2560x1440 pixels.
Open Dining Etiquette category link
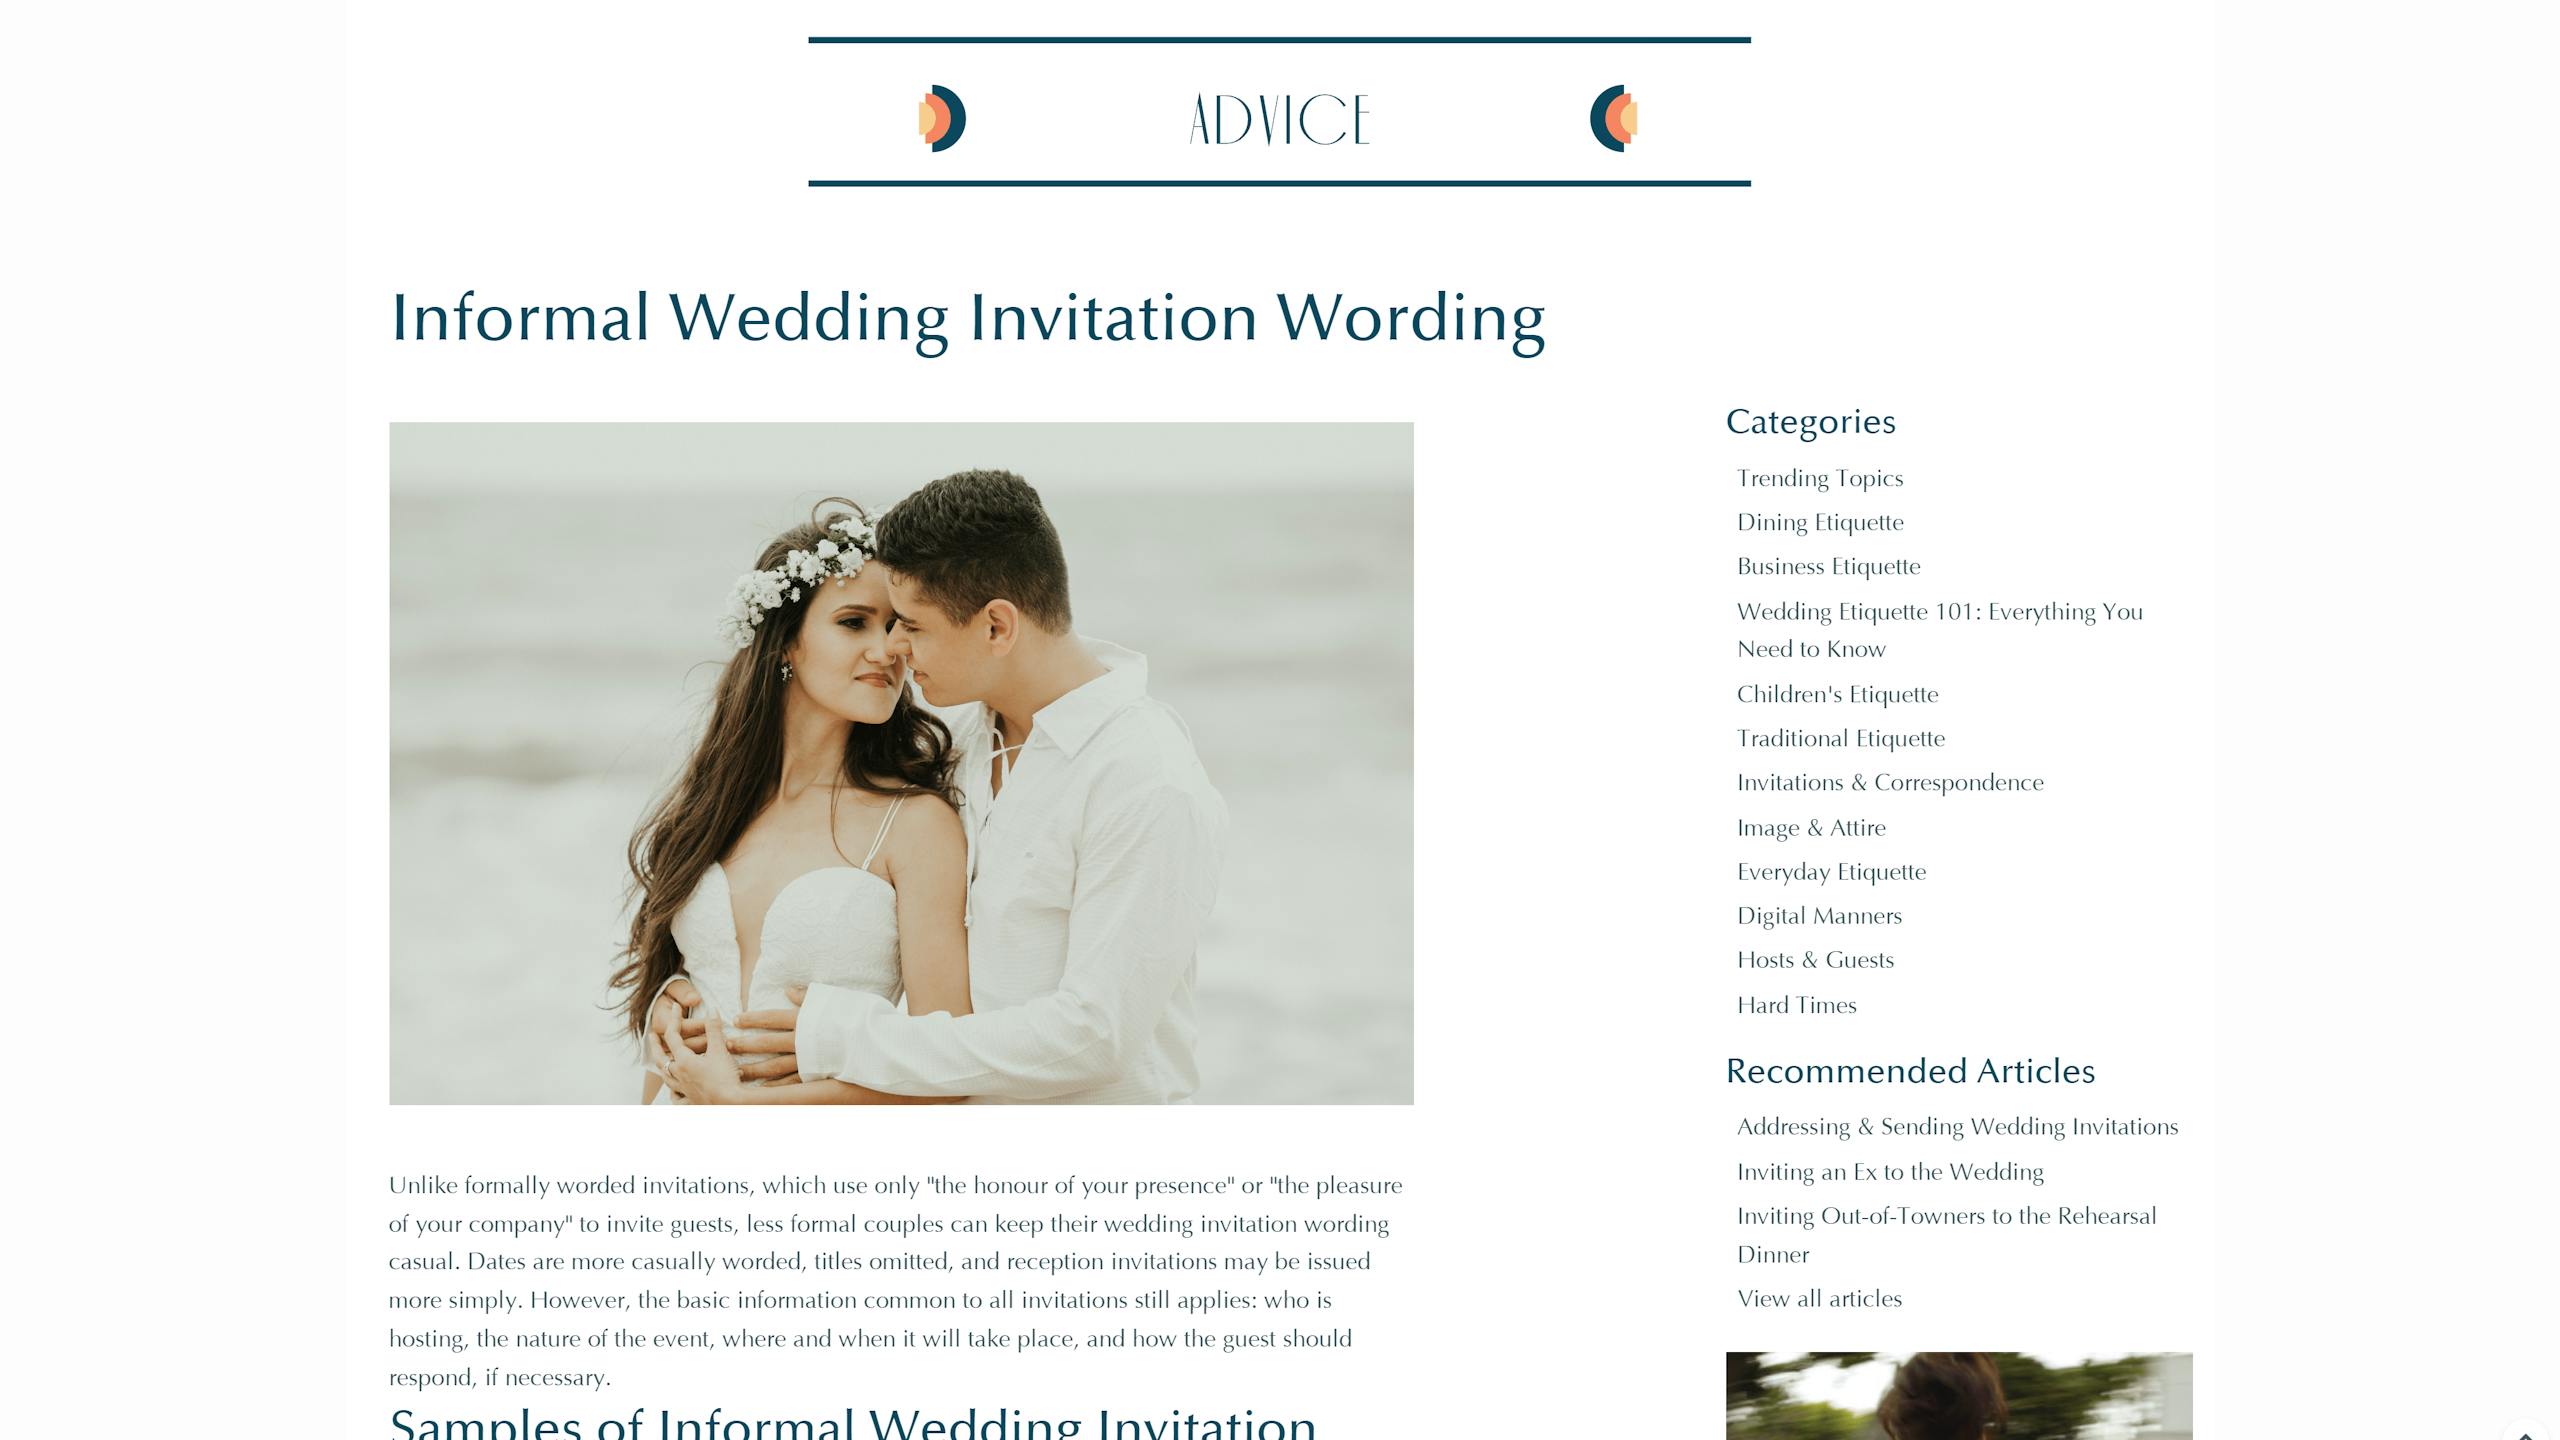(x=1819, y=522)
